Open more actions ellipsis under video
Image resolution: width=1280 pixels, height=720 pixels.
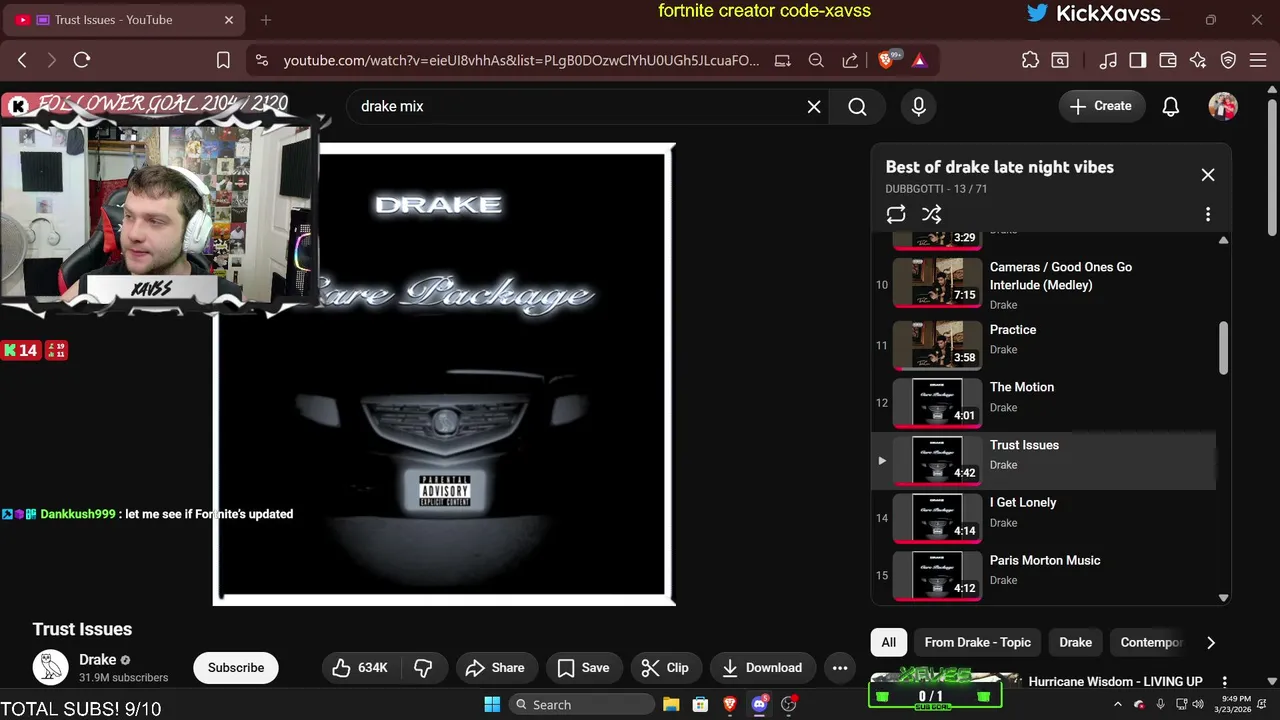(840, 668)
